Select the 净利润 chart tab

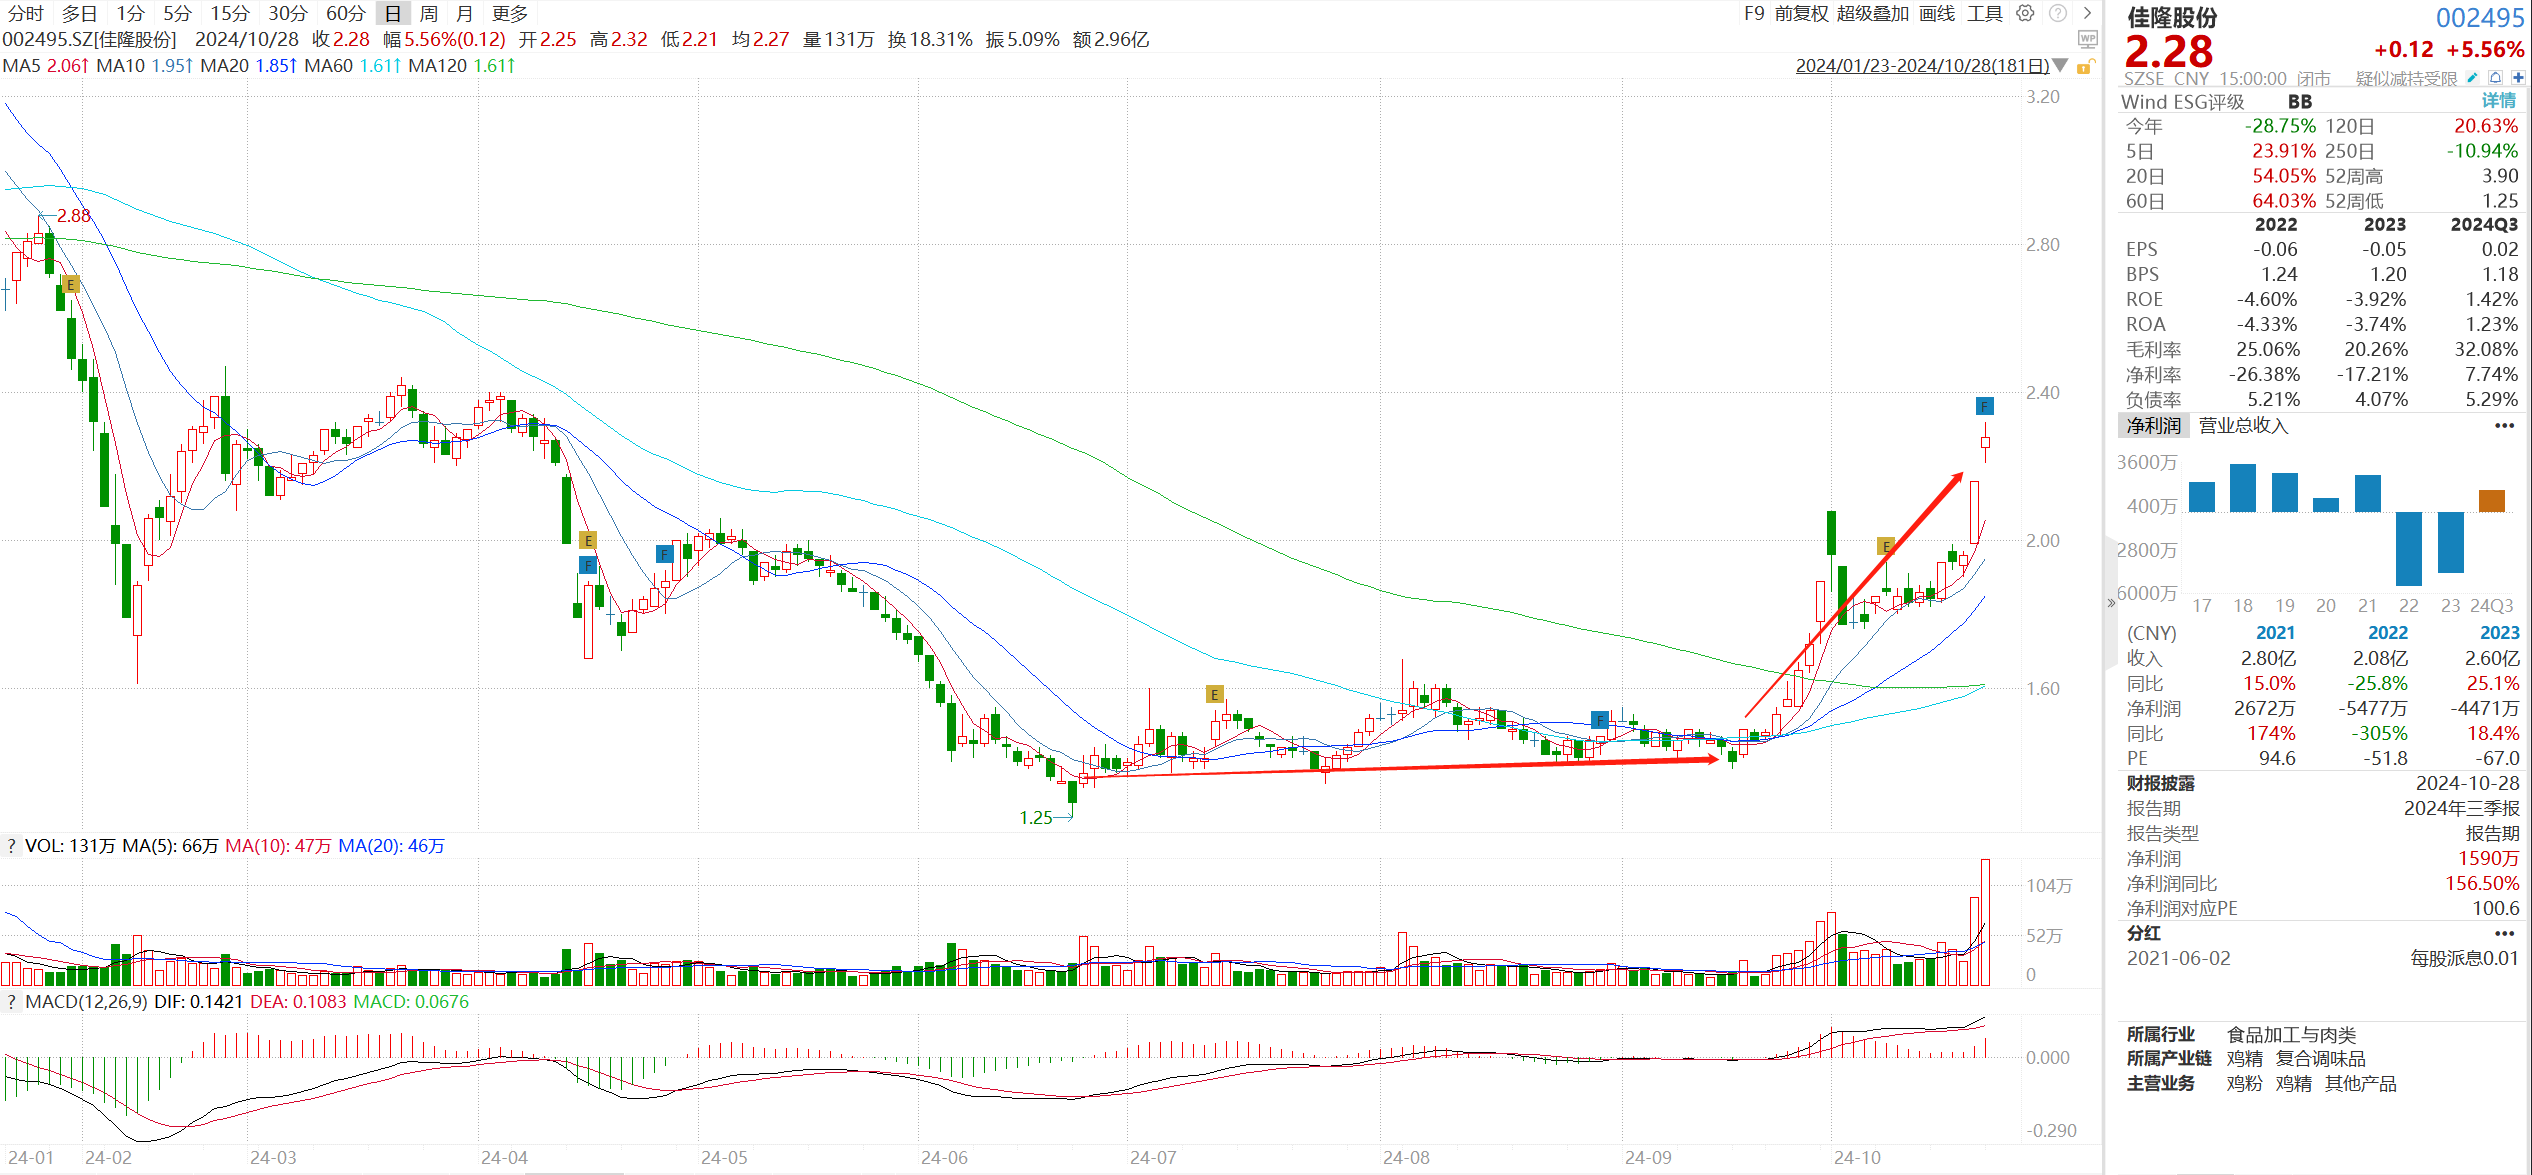click(x=2153, y=426)
